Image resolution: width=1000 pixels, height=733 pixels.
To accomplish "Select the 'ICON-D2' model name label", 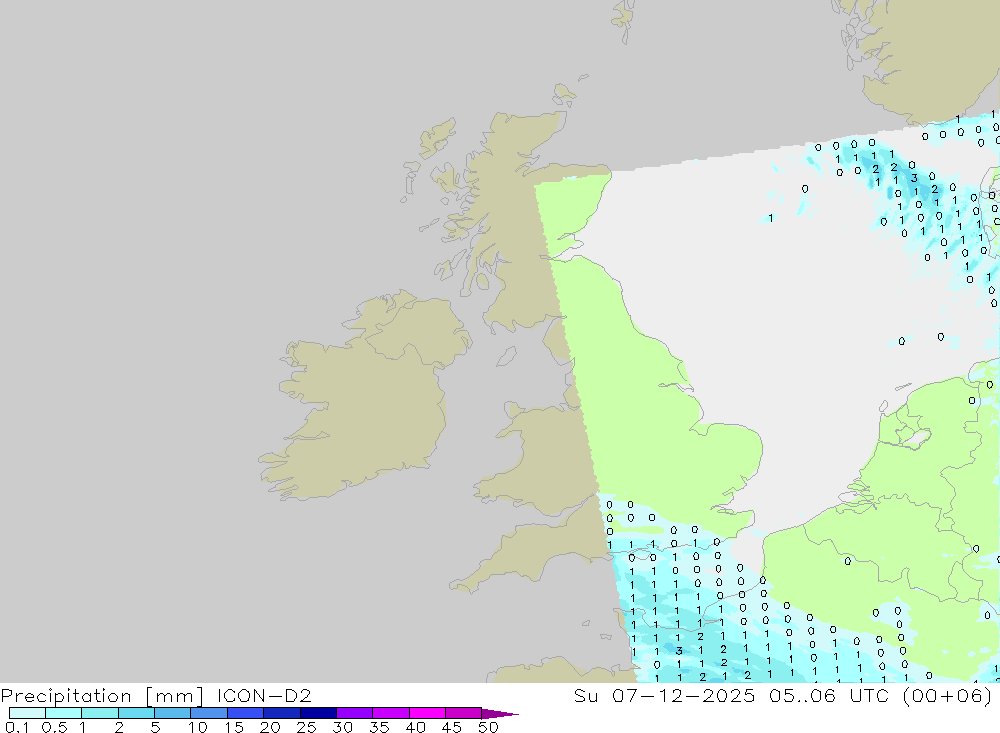I will [264, 695].
